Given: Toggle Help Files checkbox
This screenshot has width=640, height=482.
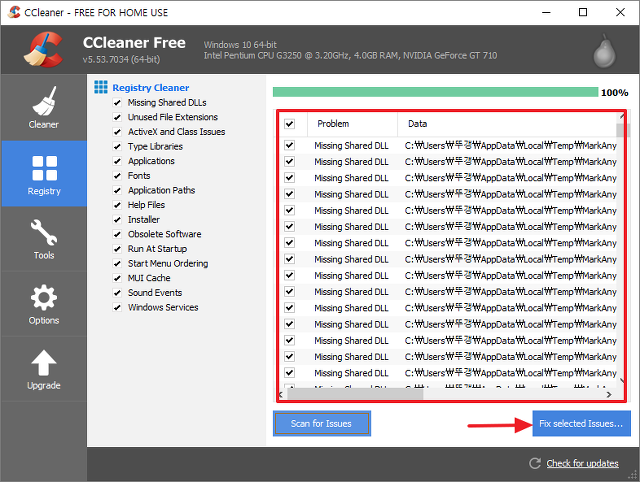Looking at the screenshot, I should coord(117,205).
